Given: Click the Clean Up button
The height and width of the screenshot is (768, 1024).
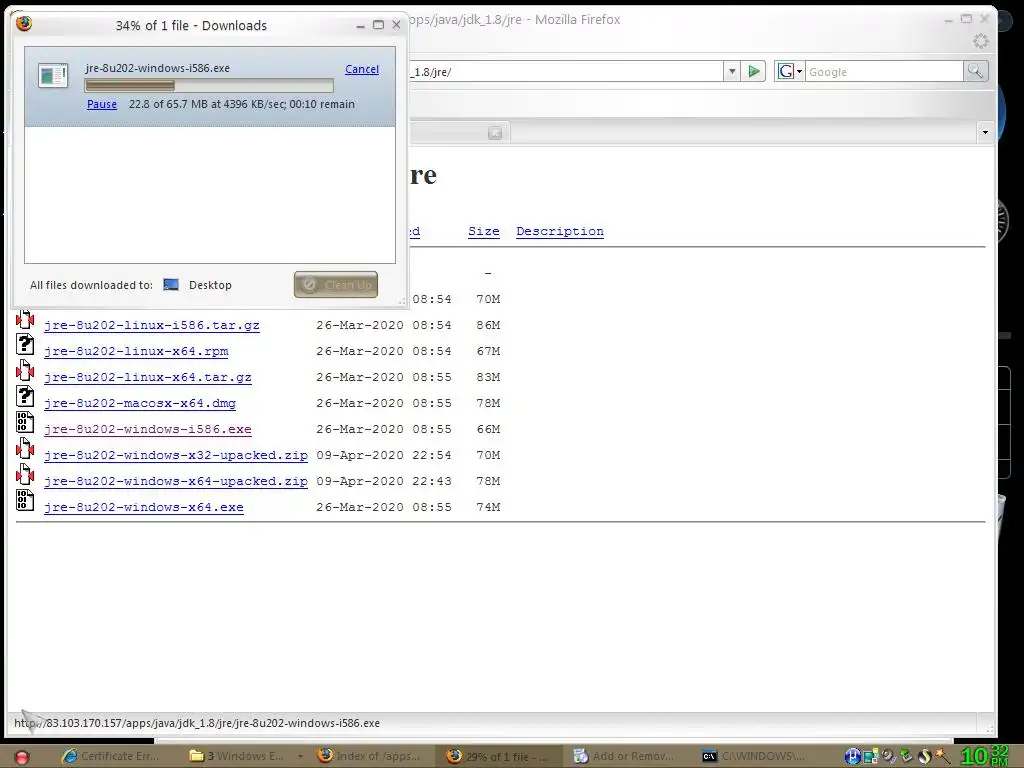Looking at the screenshot, I should (336, 285).
